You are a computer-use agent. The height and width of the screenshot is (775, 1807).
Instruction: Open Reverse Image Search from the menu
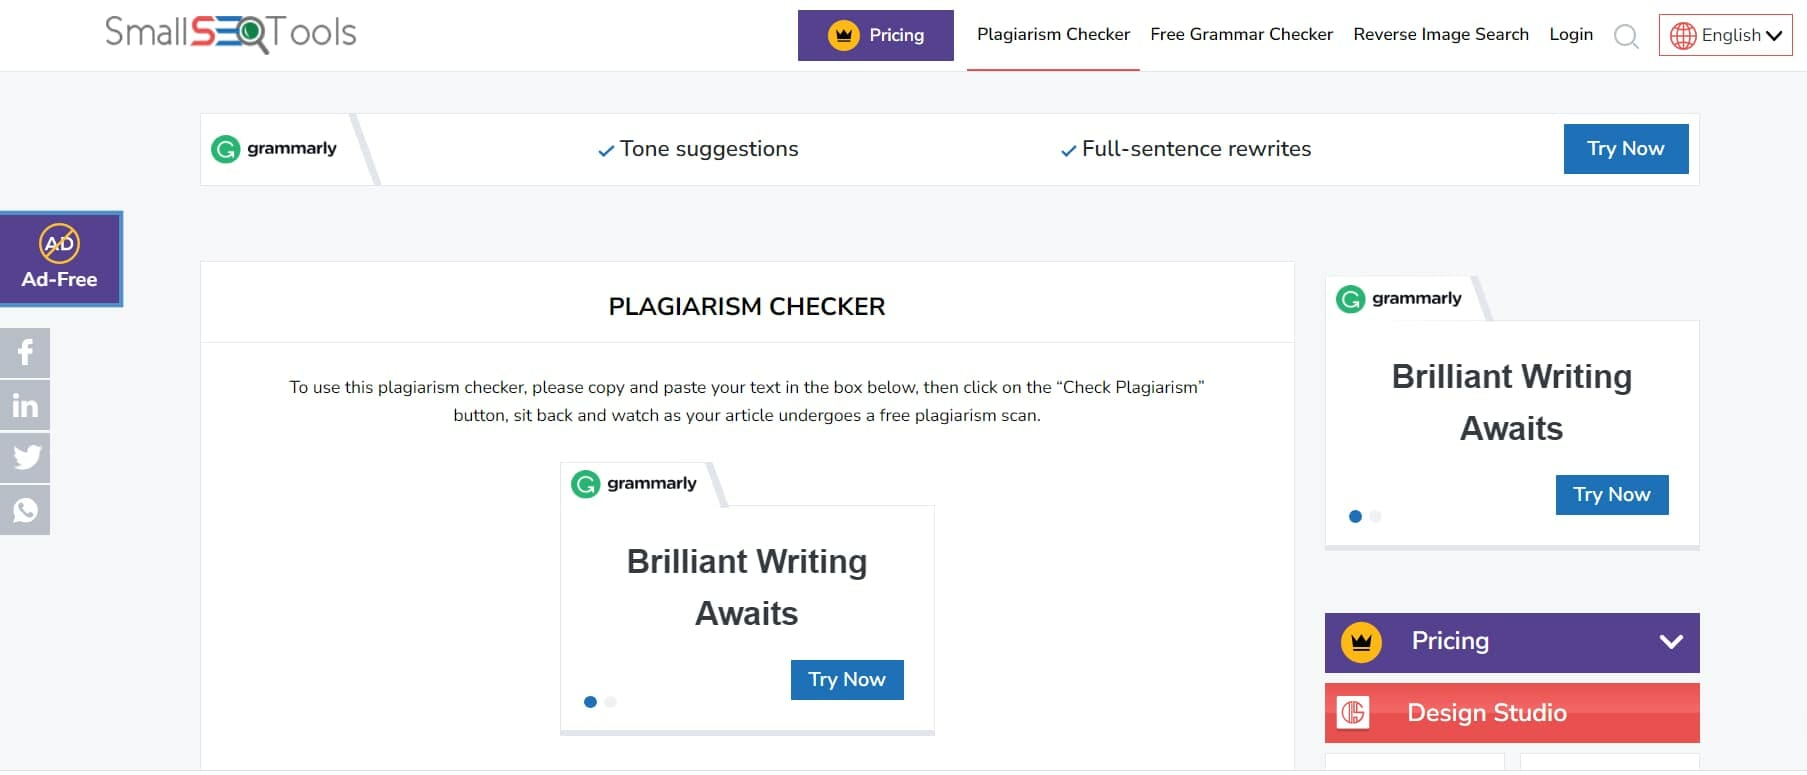(x=1440, y=34)
